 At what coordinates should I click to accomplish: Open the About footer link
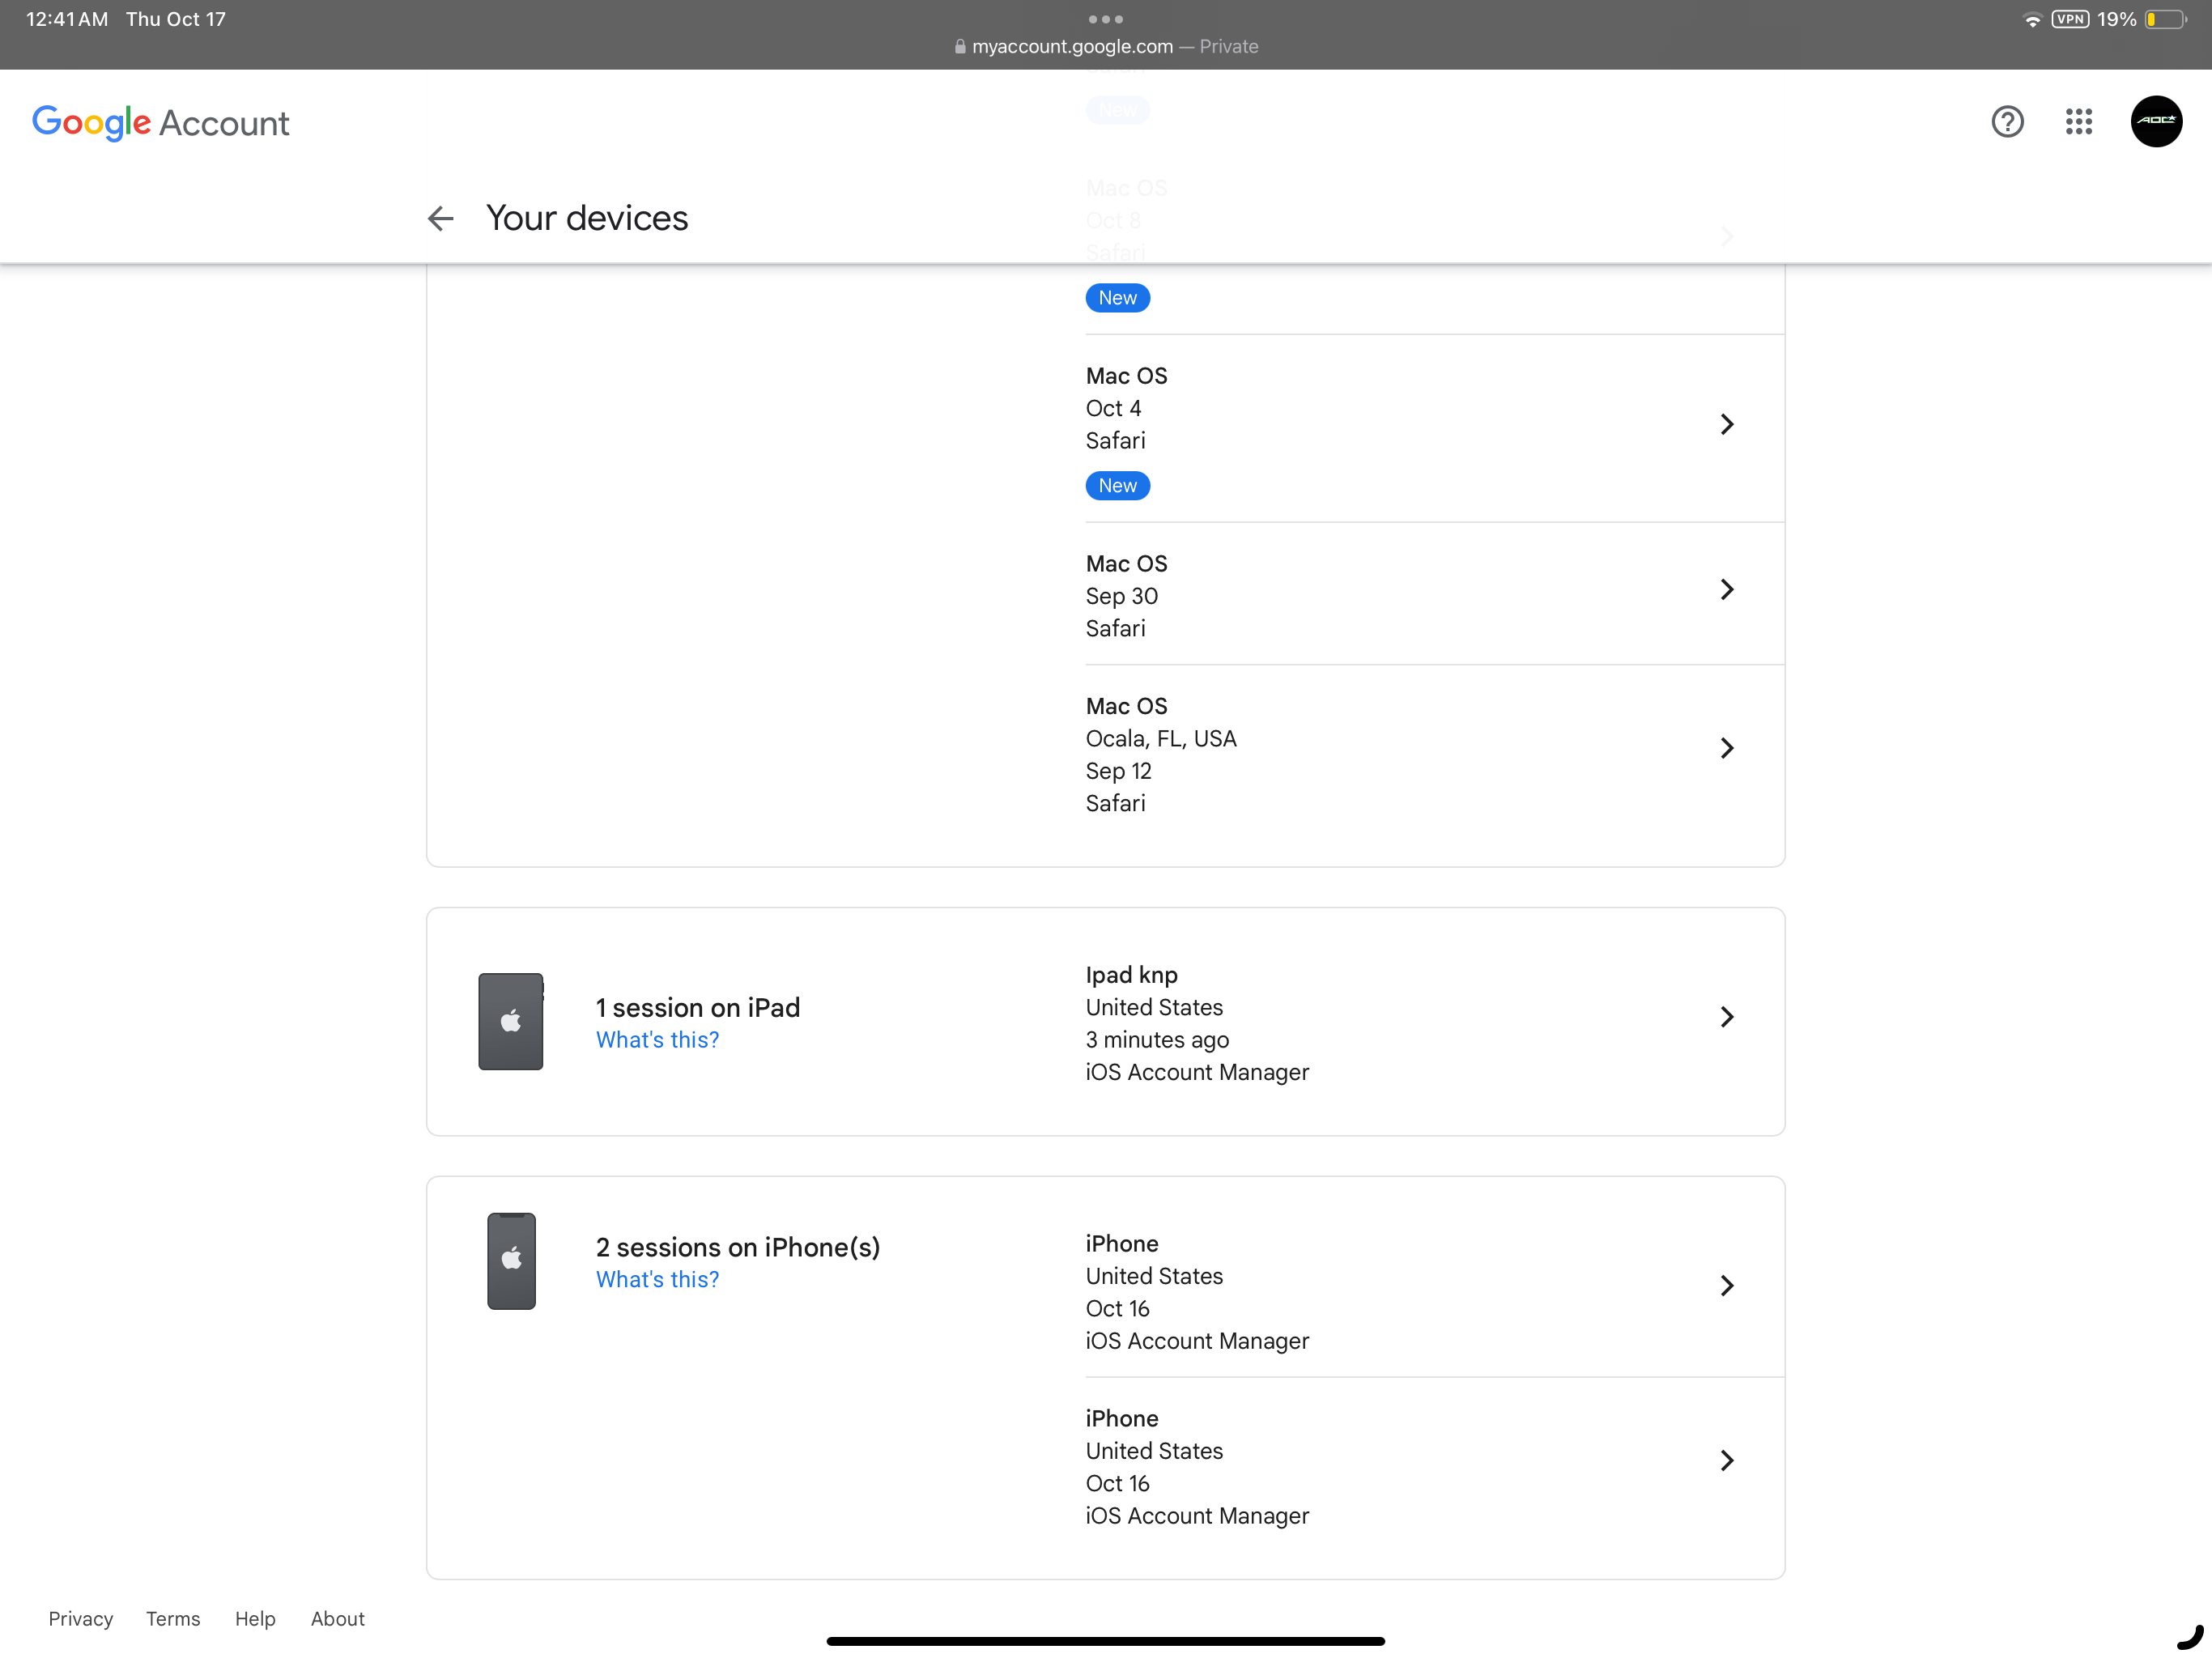pos(337,1618)
